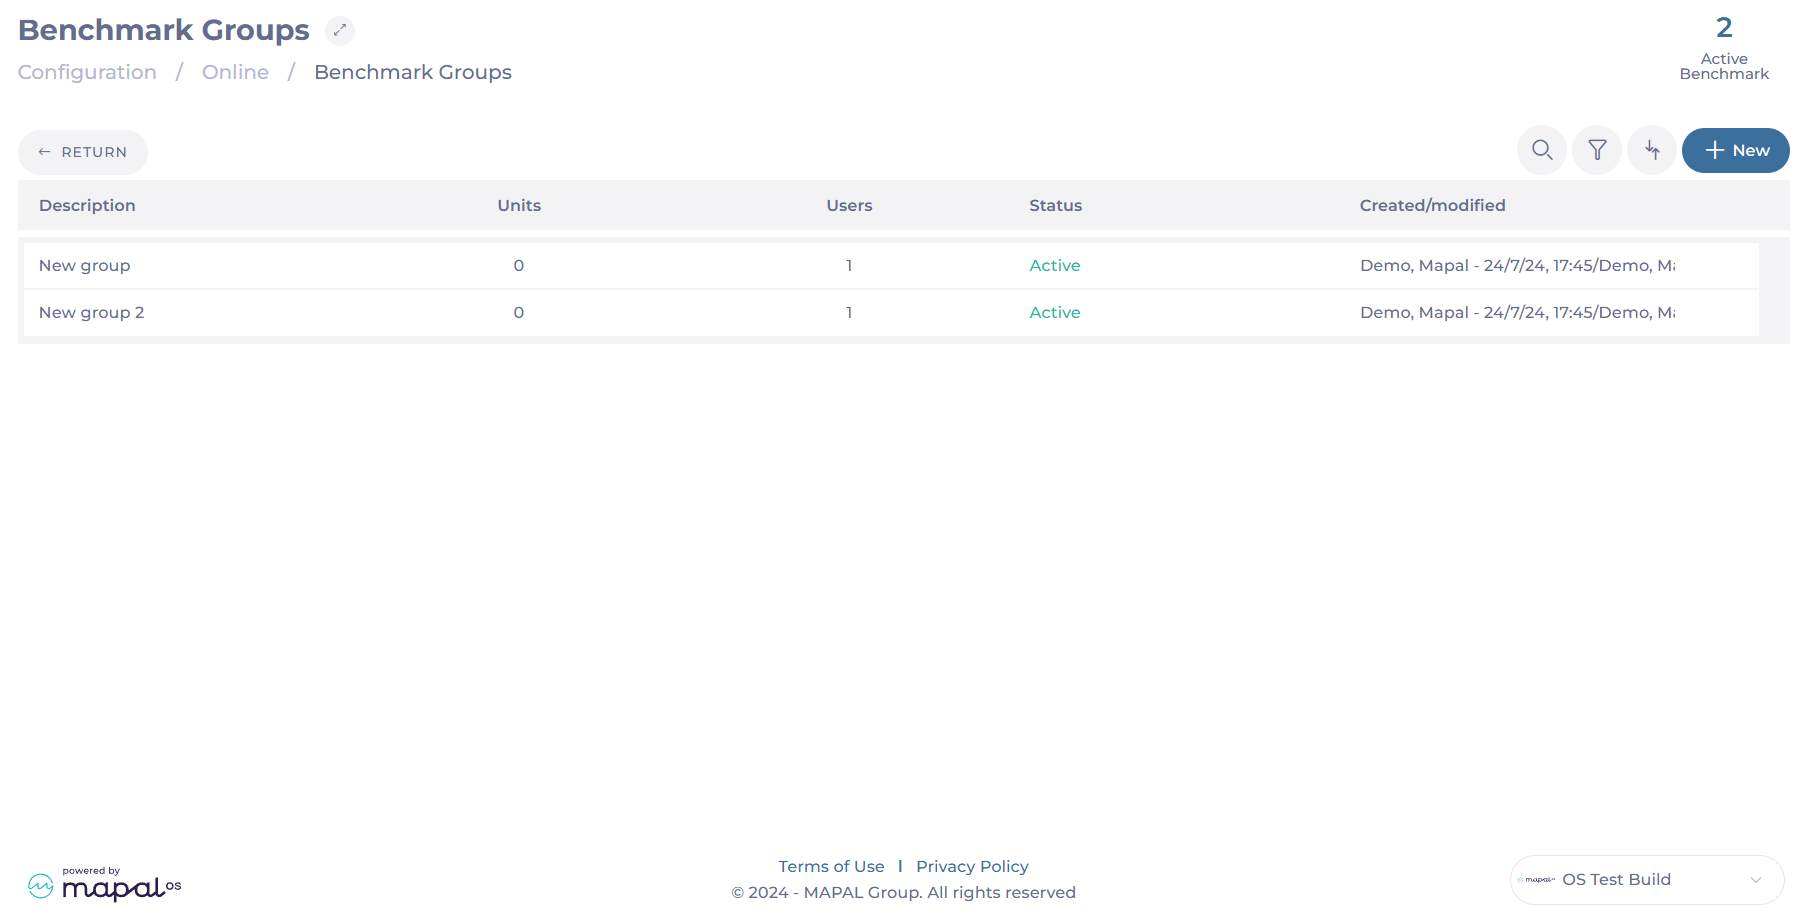
Task: Sort by Description column header
Action: point(87,205)
